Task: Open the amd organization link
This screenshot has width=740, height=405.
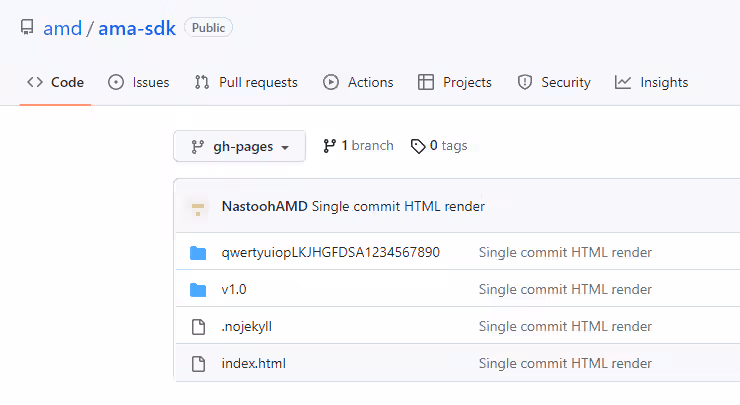Action: [62, 28]
